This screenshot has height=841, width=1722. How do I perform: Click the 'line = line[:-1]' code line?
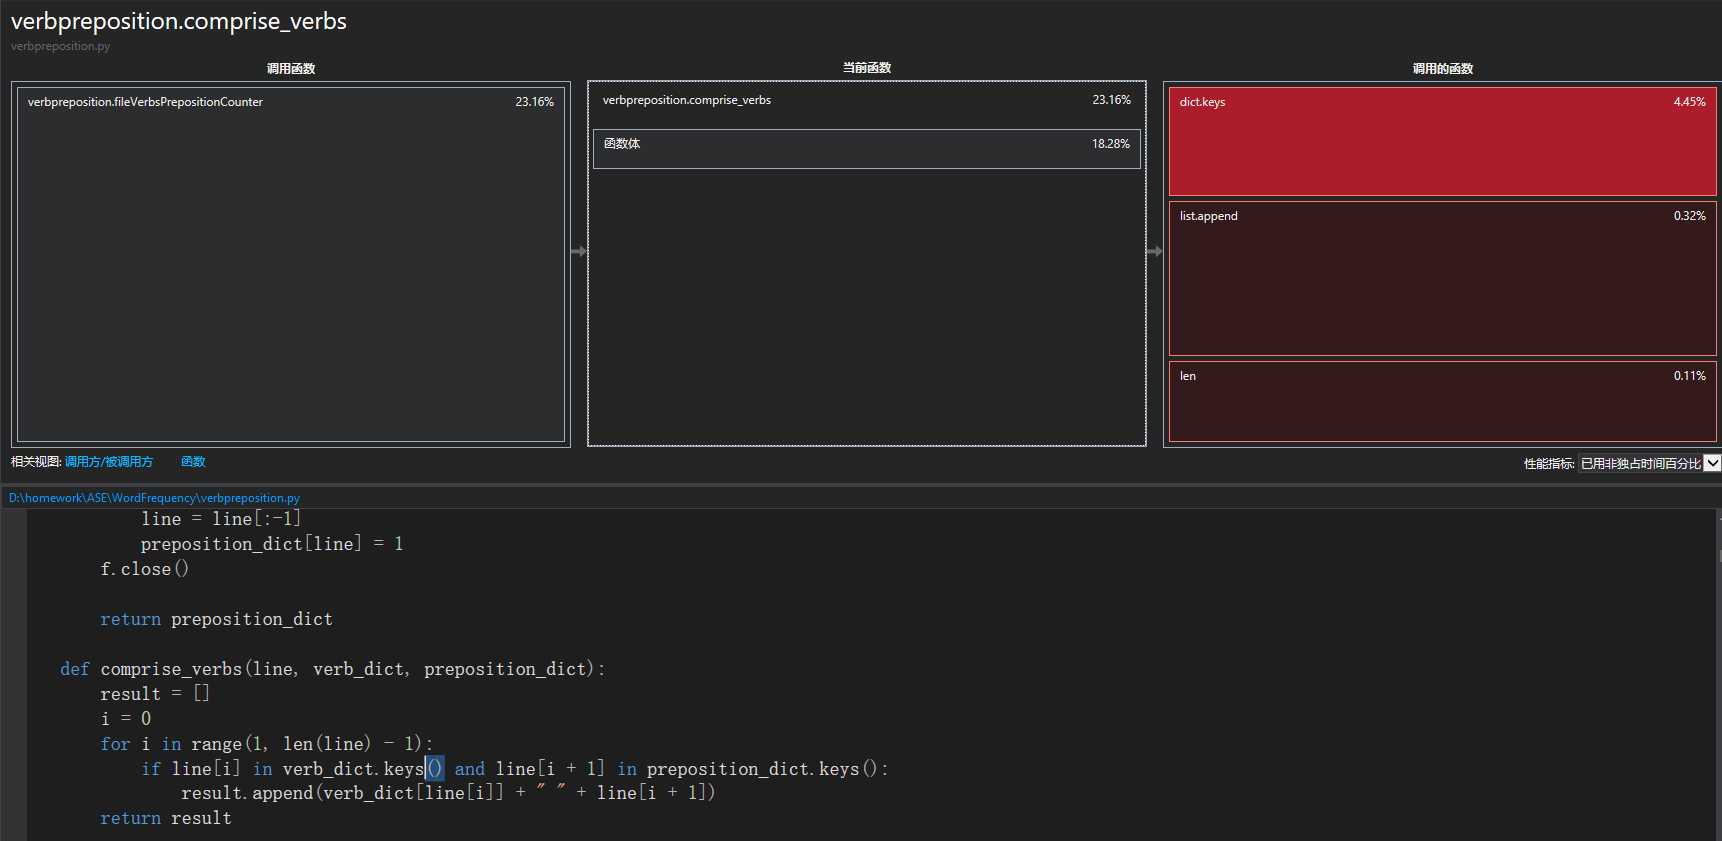click(x=221, y=519)
